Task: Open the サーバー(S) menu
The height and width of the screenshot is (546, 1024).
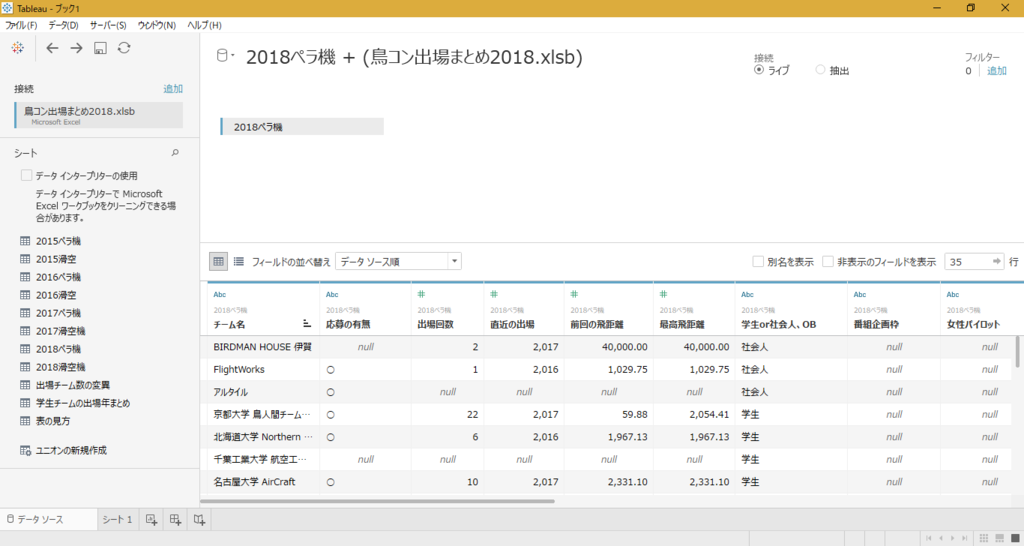Action: [x=108, y=25]
